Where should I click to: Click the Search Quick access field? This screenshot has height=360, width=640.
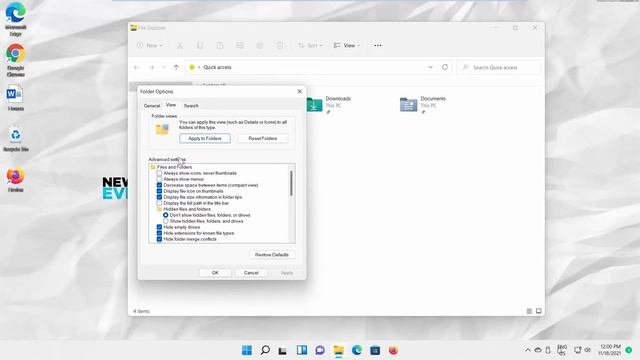click(499, 67)
